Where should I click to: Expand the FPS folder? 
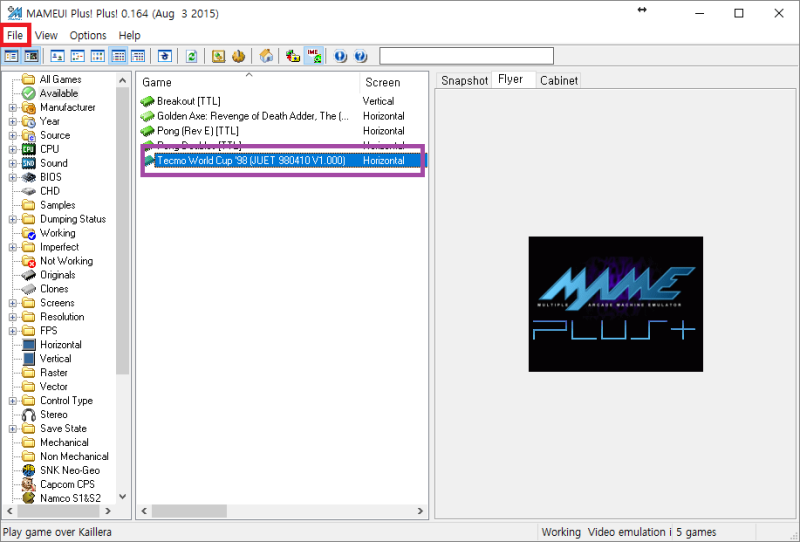[13, 331]
